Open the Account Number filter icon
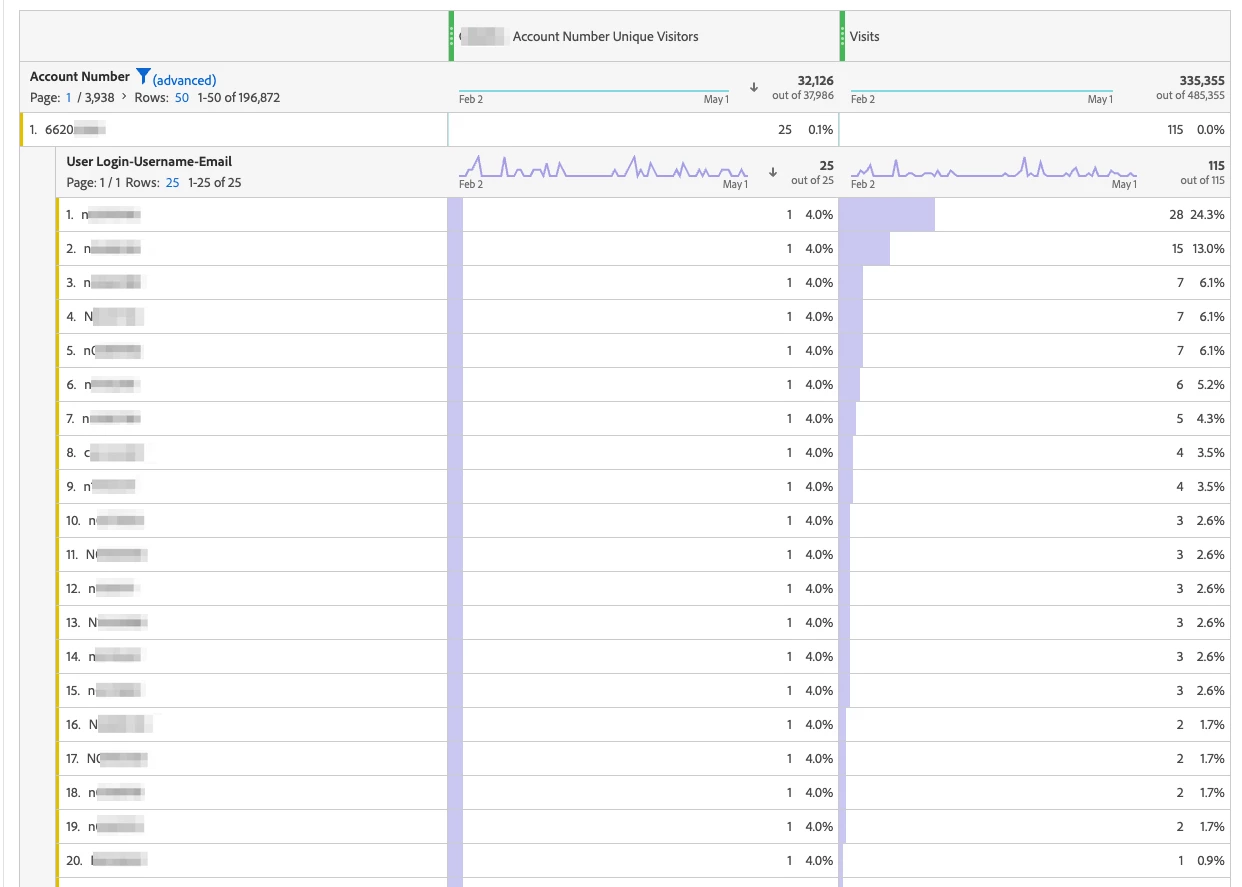The image size is (1242, 887). point(143,76)
